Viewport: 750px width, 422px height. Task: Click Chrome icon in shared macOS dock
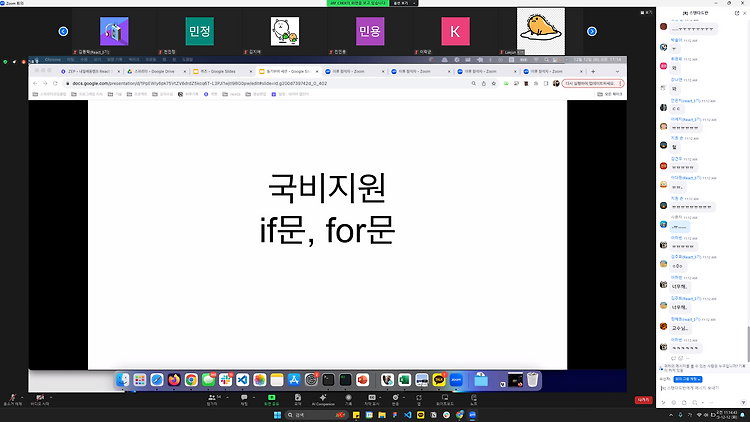click(x=191, y=380)
